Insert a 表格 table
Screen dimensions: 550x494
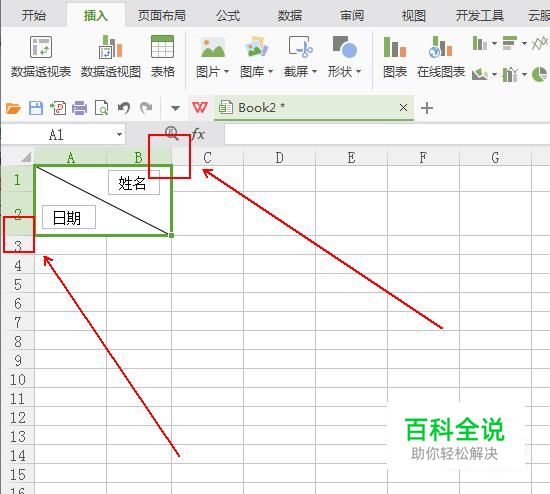162,56
